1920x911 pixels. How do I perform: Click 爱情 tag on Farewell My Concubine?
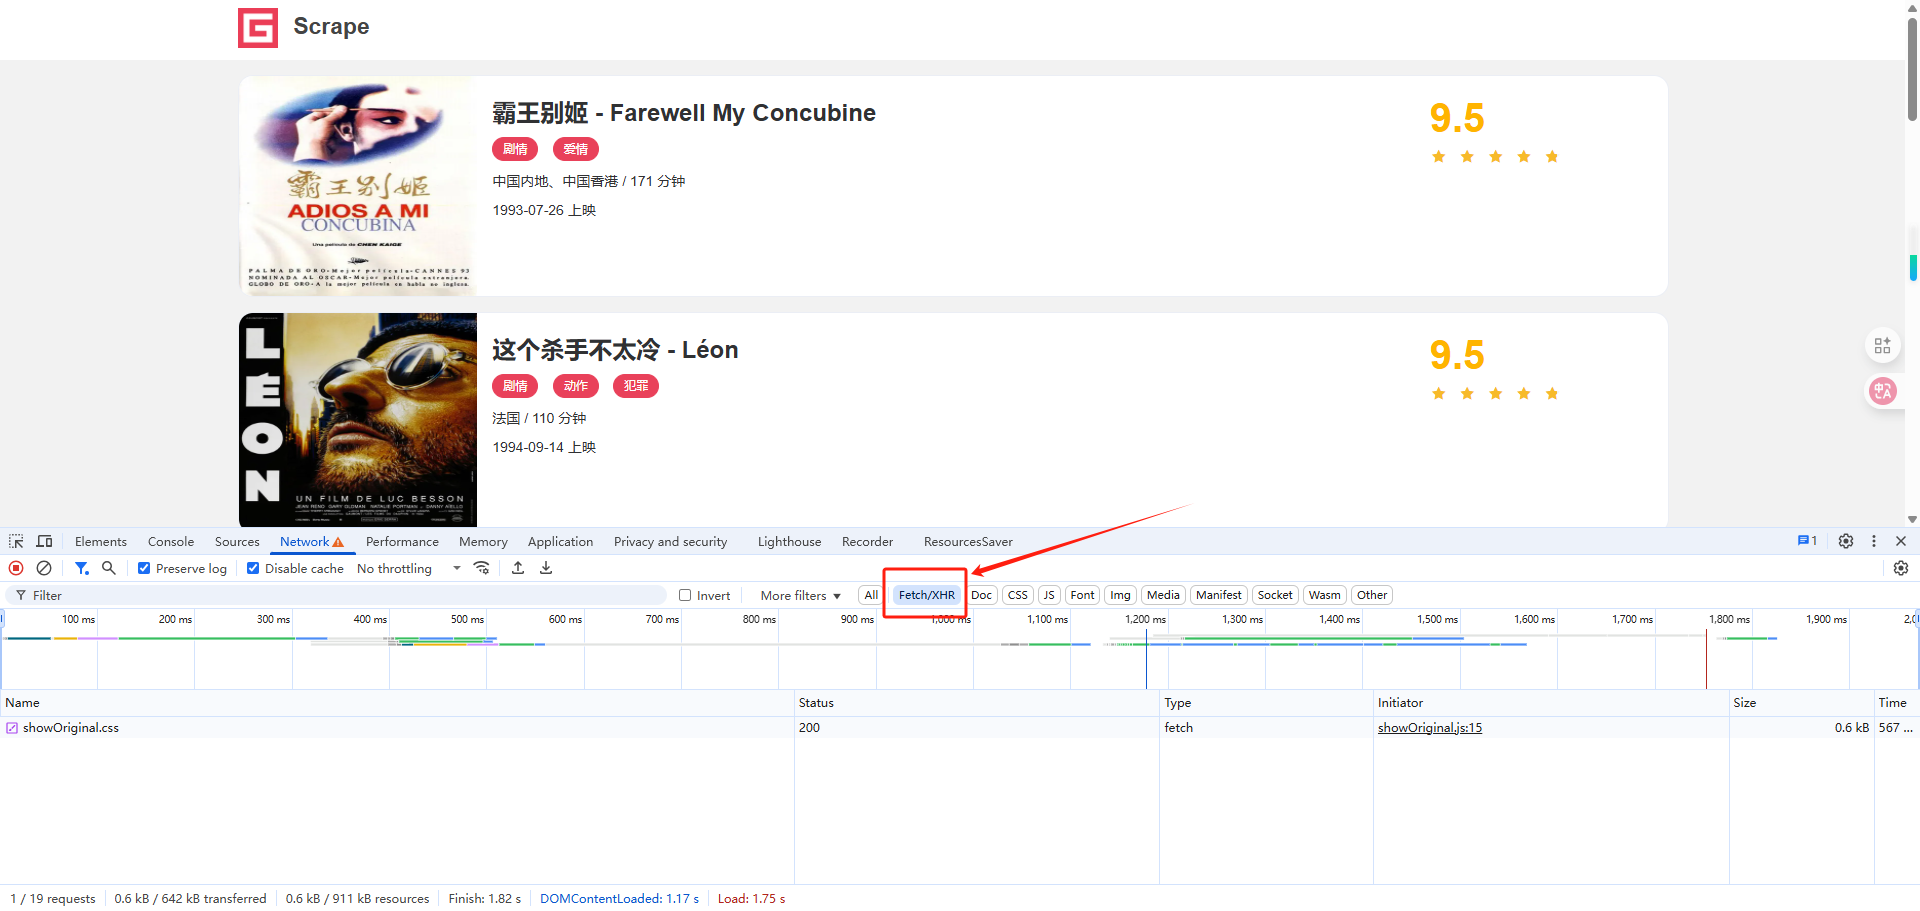point(576,149)
